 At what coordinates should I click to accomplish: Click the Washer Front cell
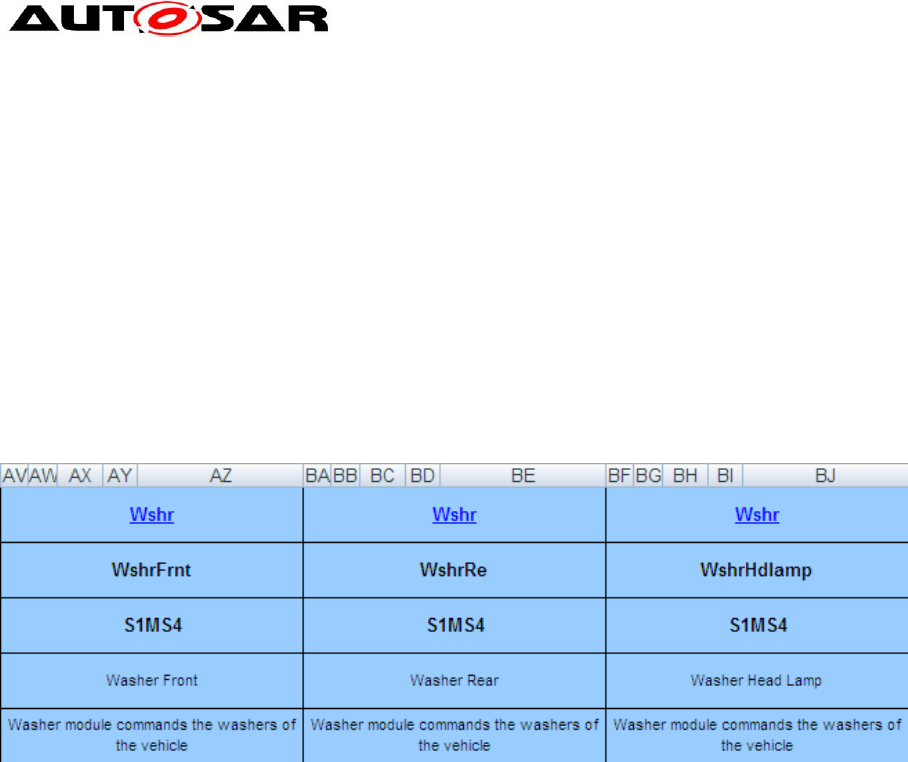pyautogui.click(x=152, y=680)
